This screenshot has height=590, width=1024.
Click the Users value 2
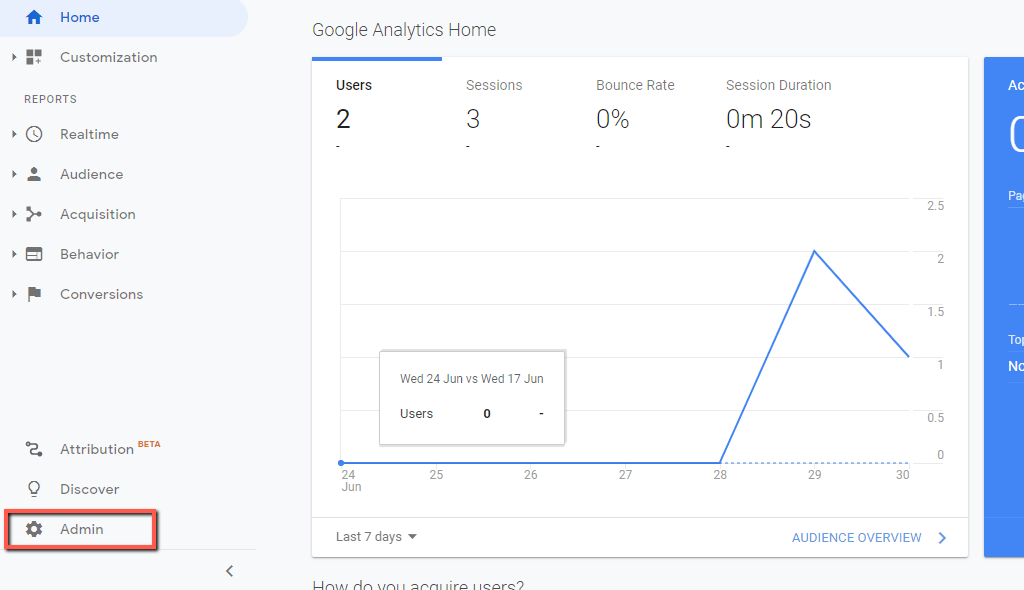[344, 119]
